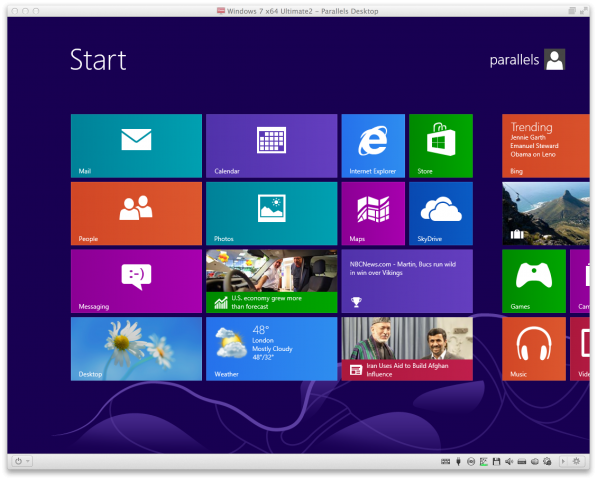Click the network activity icon in Parallels bar
This screenshot has width=597, height=480.
[x=484, y=462]
